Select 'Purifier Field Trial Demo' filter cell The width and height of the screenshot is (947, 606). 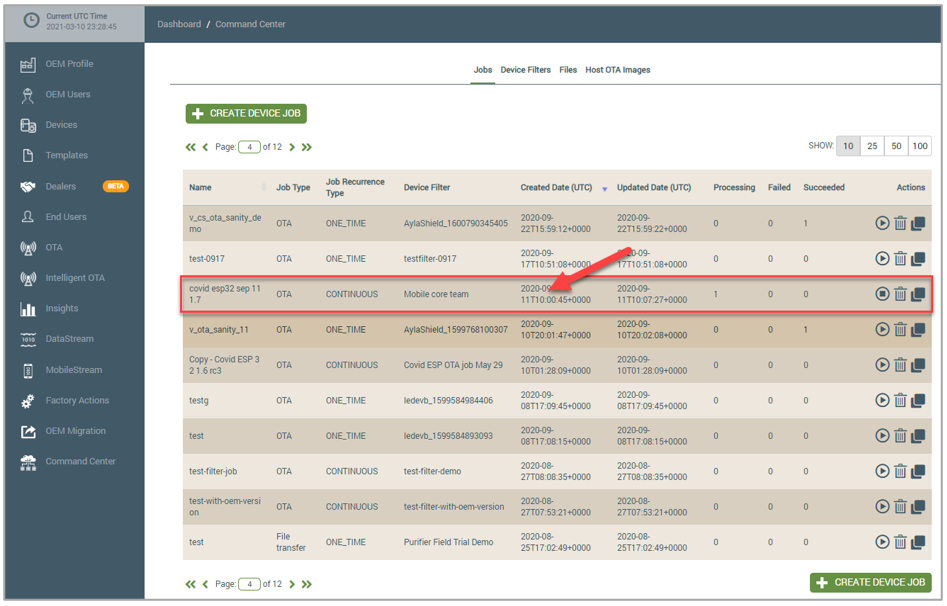pyautogui.click(x=449, y=542)
